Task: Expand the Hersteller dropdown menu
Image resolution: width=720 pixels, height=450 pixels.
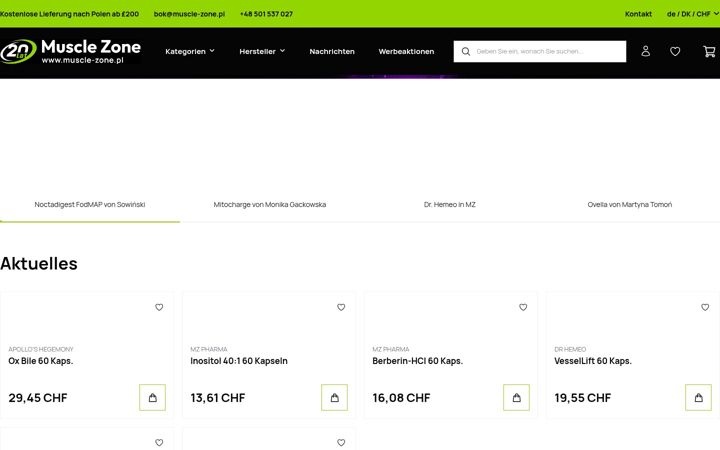Action: tap(262, 51)
